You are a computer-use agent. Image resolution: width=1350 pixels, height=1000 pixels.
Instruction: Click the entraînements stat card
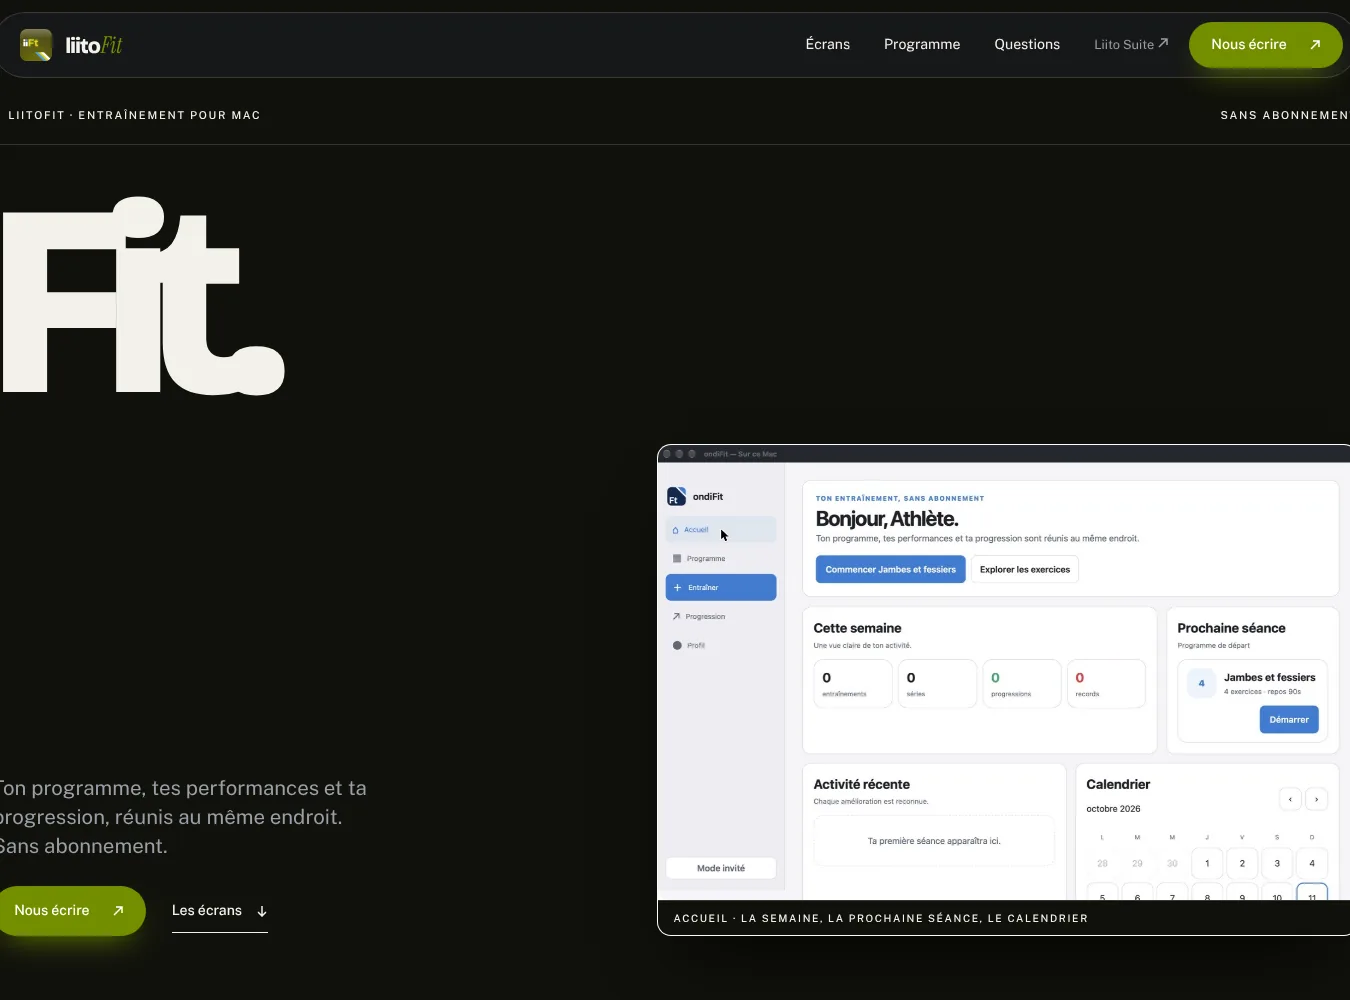click(853, 684)
